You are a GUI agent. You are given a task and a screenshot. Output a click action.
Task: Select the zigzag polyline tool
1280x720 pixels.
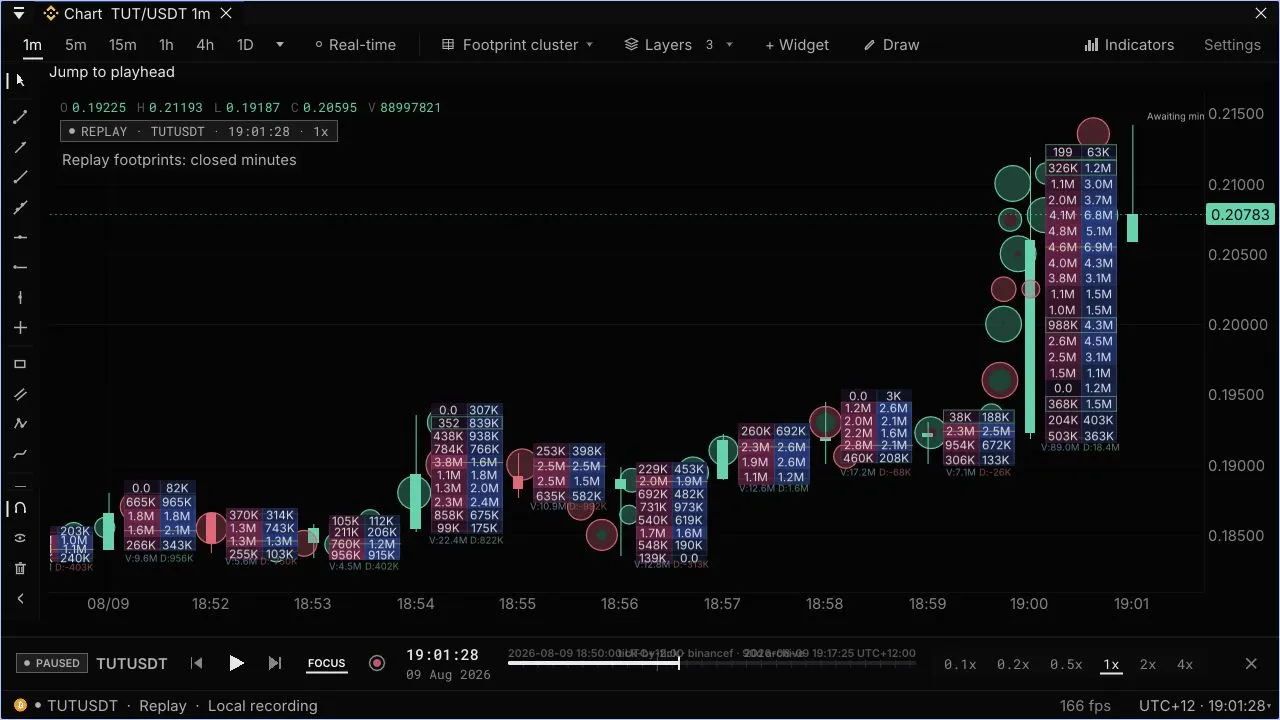click(x=20, y=424)
